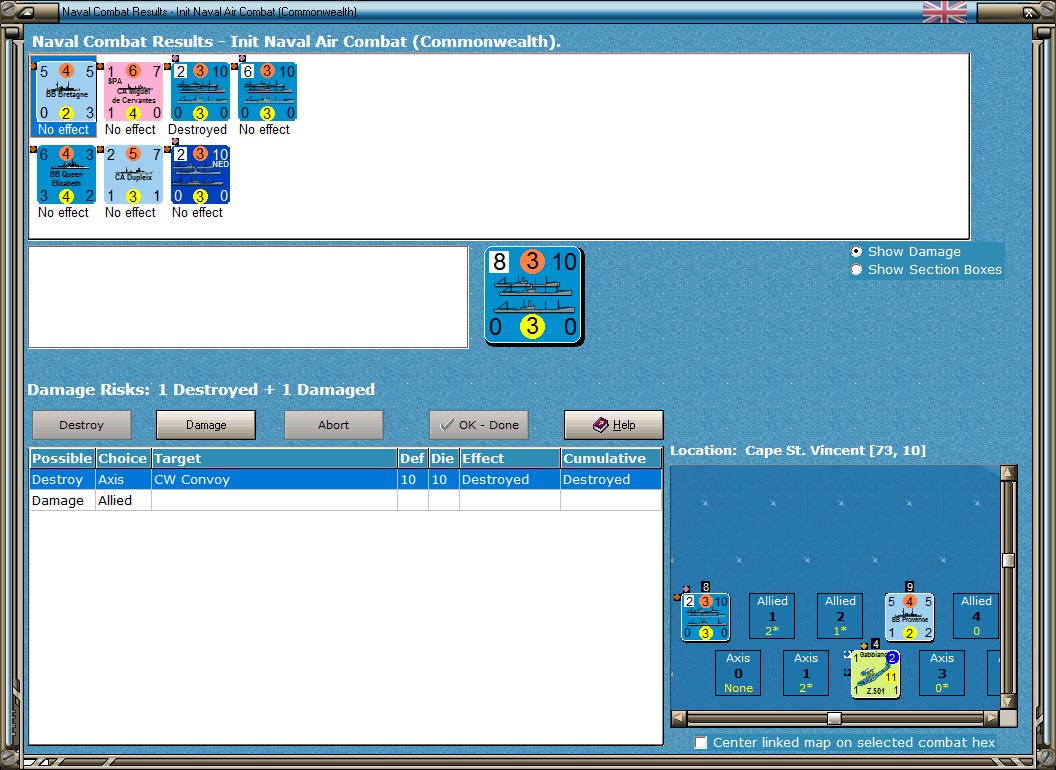Image resolution: width=1056 pixels, height=770 pixels.
Task: Select the convoy counter marked Destroyed
Action: [x=200, y=92]
